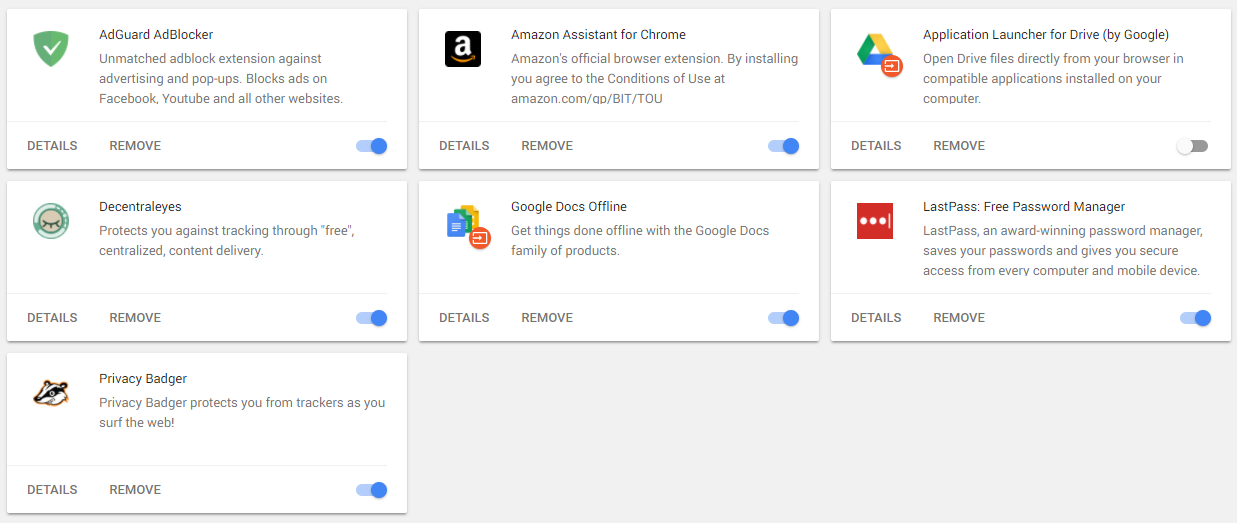This screenshot has width=1237, height=523.
Task: Click the LastPass red logo icon
Action: pyautogui.click(x=875, y=220)
